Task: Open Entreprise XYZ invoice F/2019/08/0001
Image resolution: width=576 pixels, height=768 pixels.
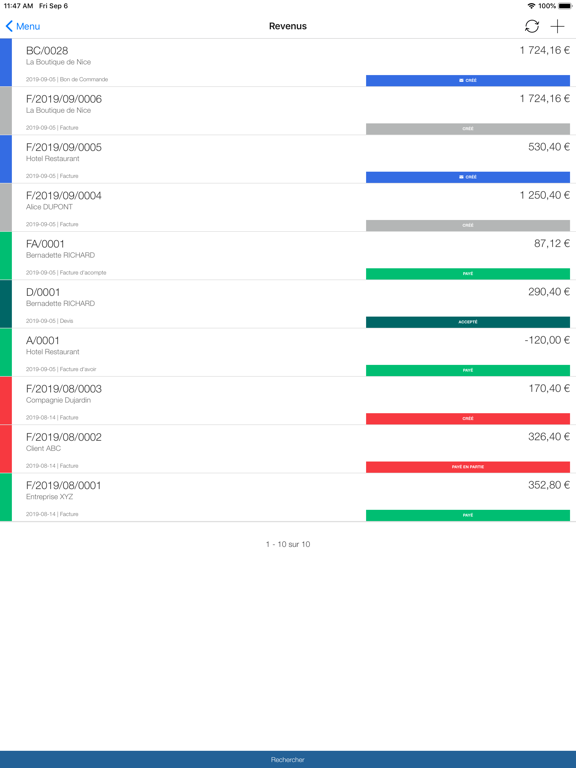Action: [288, 498]
